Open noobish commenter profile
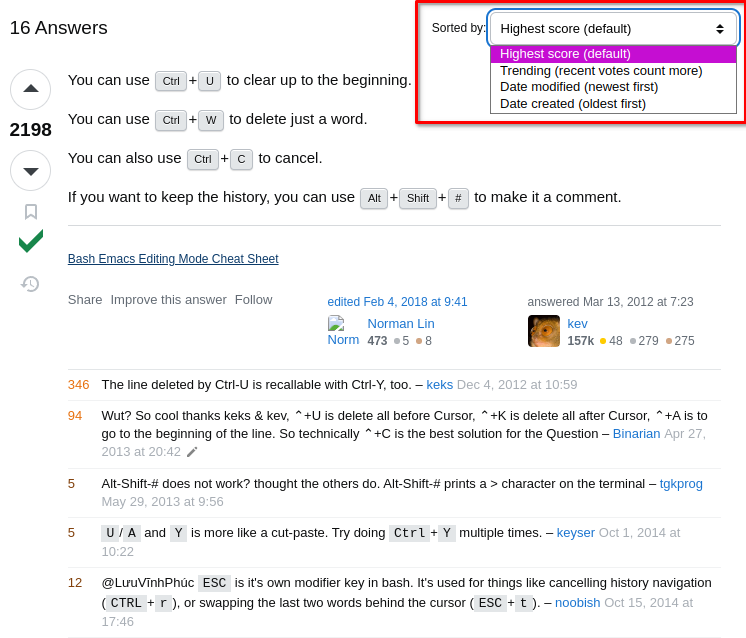Viewport: 746px width, 638px height. coord(578,603)
